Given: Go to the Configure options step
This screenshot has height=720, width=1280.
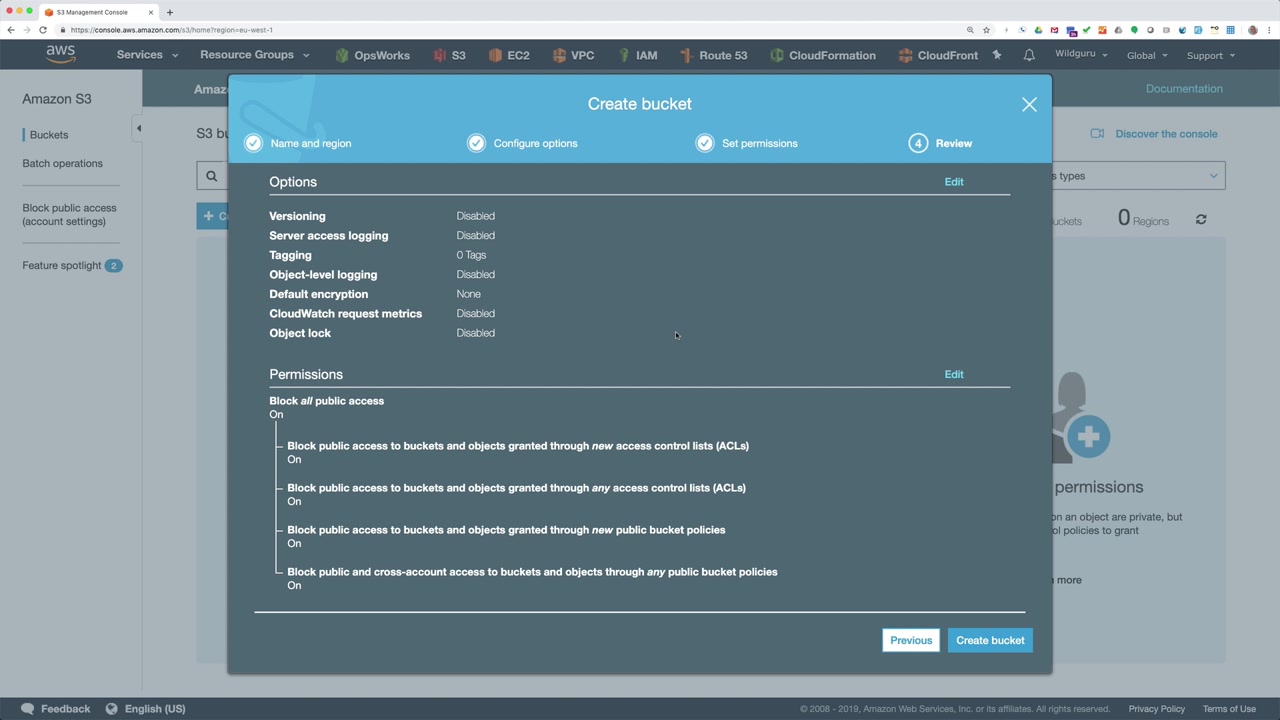Looking at the screenshot, I should pos(522,143).
